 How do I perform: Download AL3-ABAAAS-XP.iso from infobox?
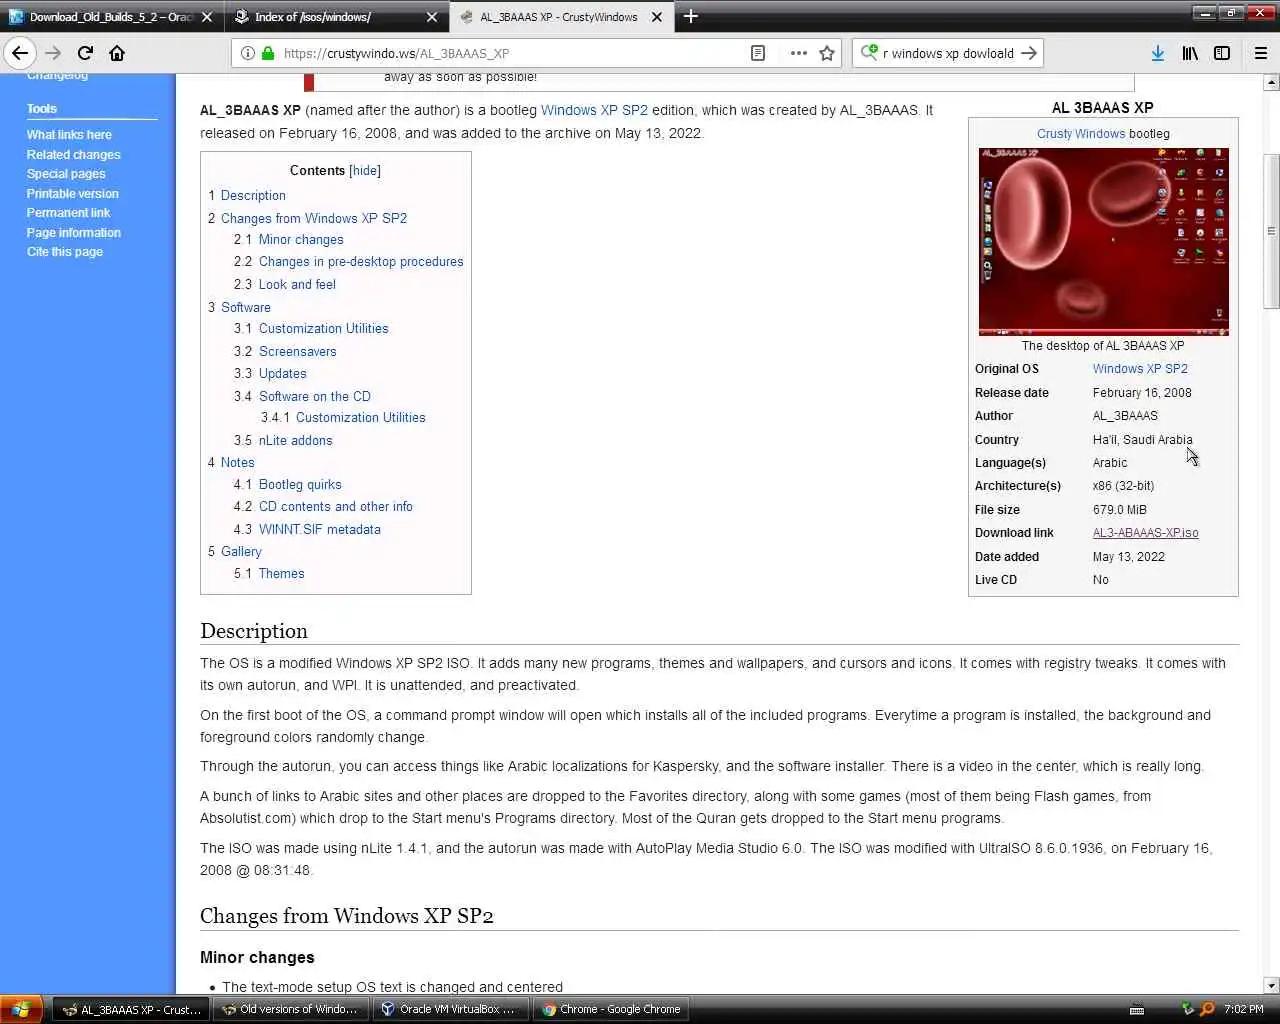coord(1145,533)
